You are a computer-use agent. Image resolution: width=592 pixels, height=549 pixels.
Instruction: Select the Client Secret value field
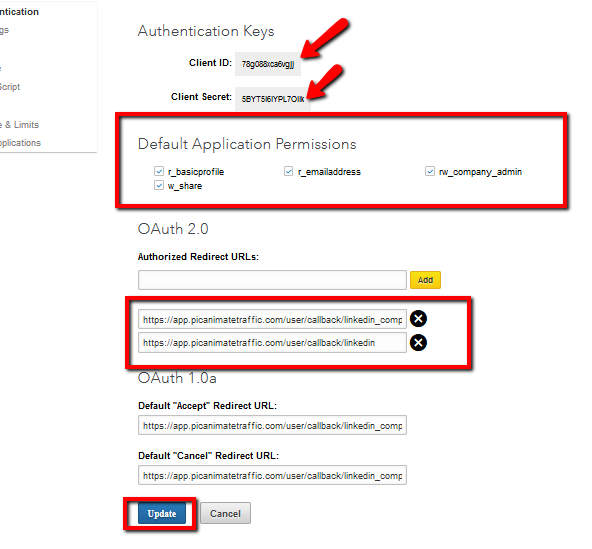tap(273, 99)
